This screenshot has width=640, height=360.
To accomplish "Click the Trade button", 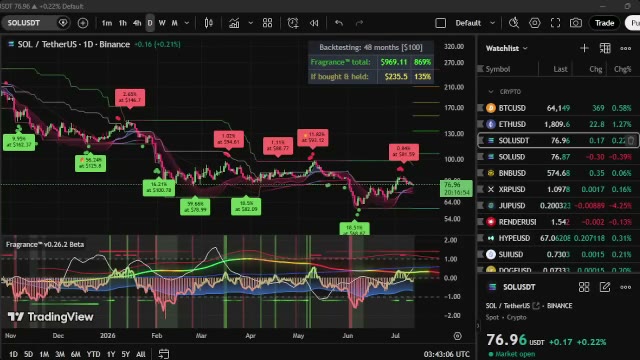I will [604, 23].
